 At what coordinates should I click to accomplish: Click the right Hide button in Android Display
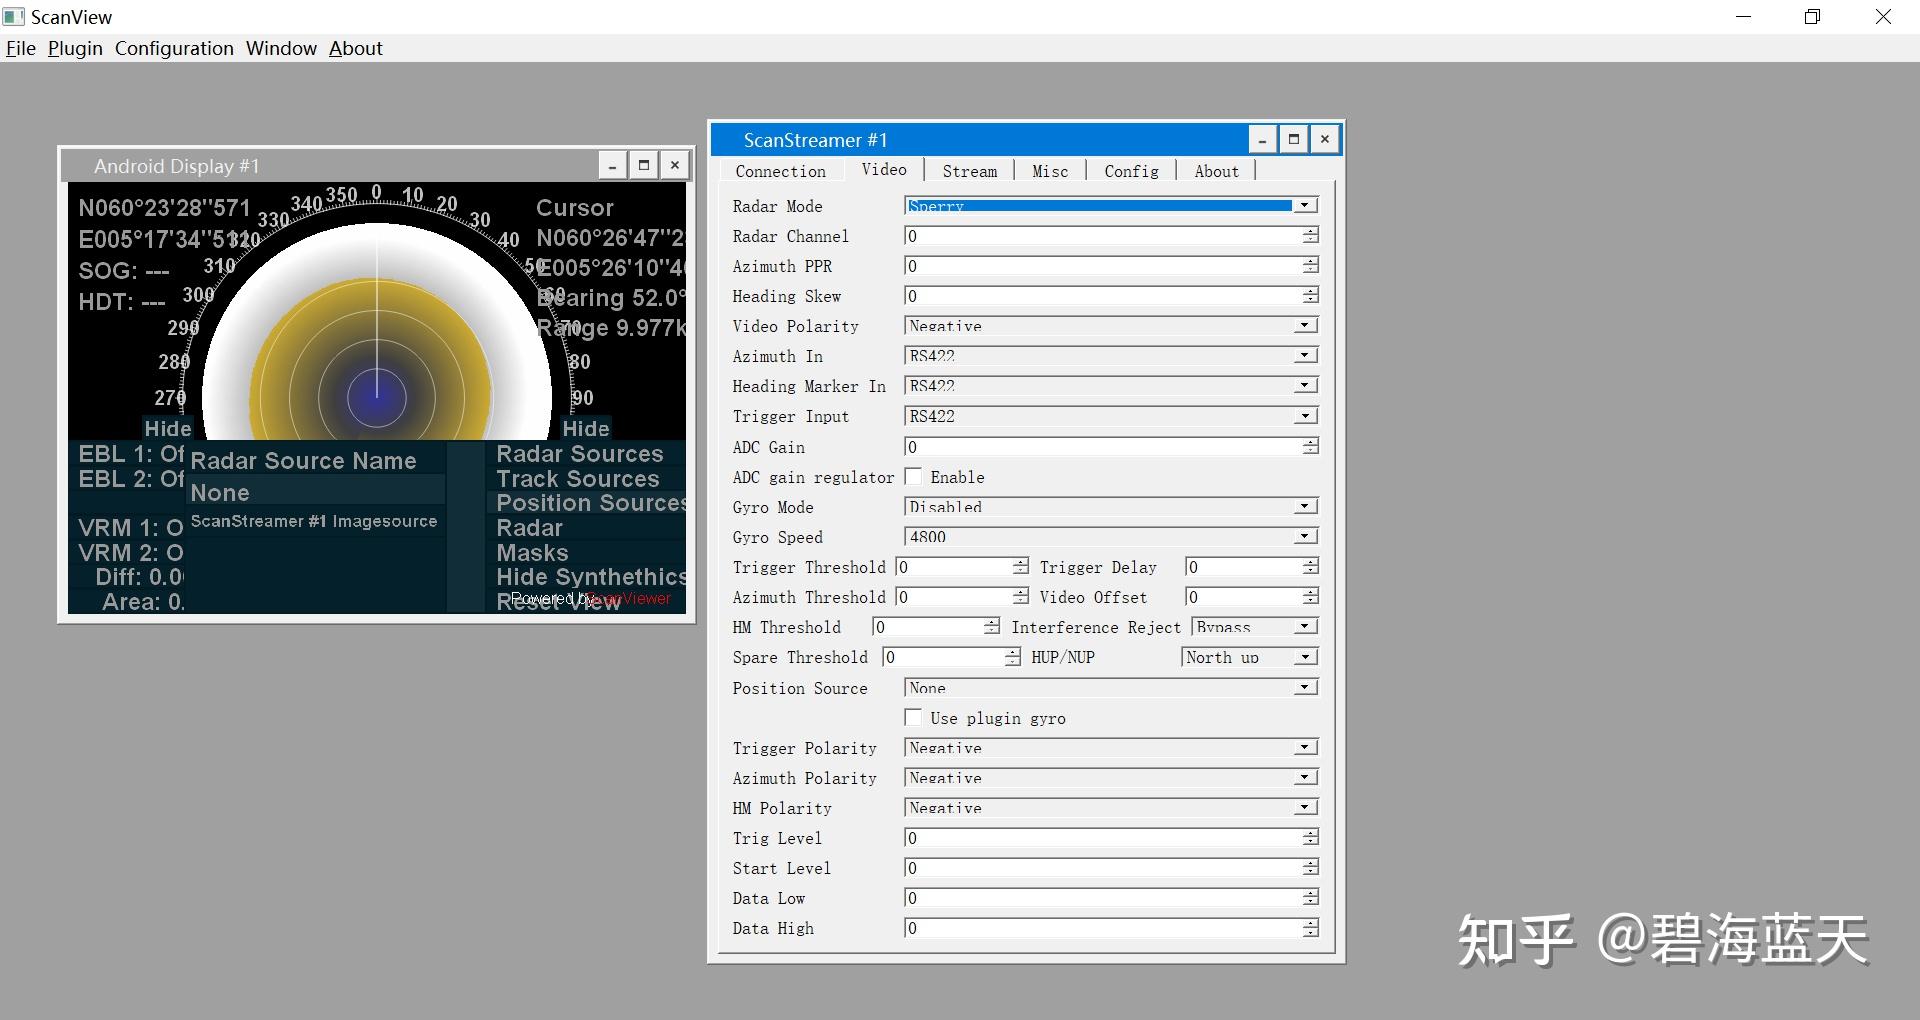[x=586, y=428]
